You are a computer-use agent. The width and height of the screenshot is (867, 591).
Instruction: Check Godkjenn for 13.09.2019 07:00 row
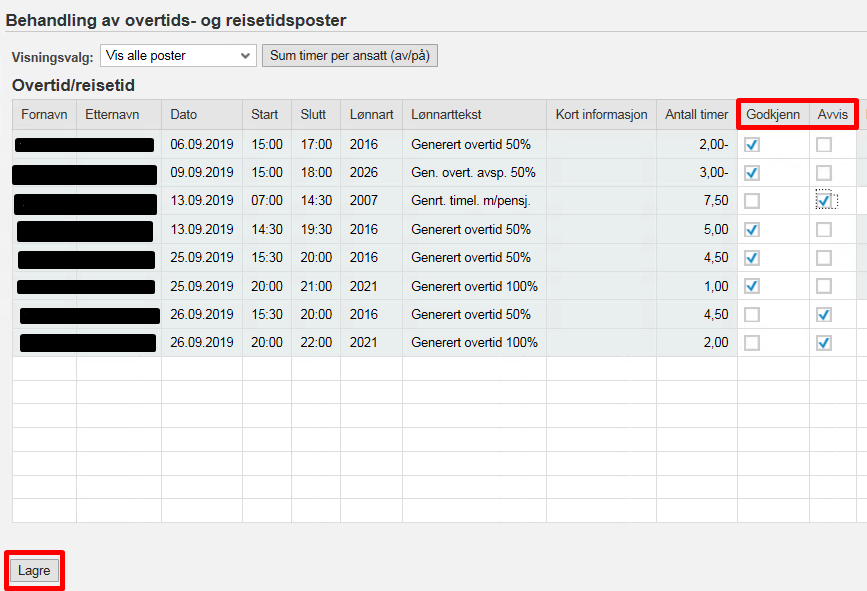(x=751, y=201)
